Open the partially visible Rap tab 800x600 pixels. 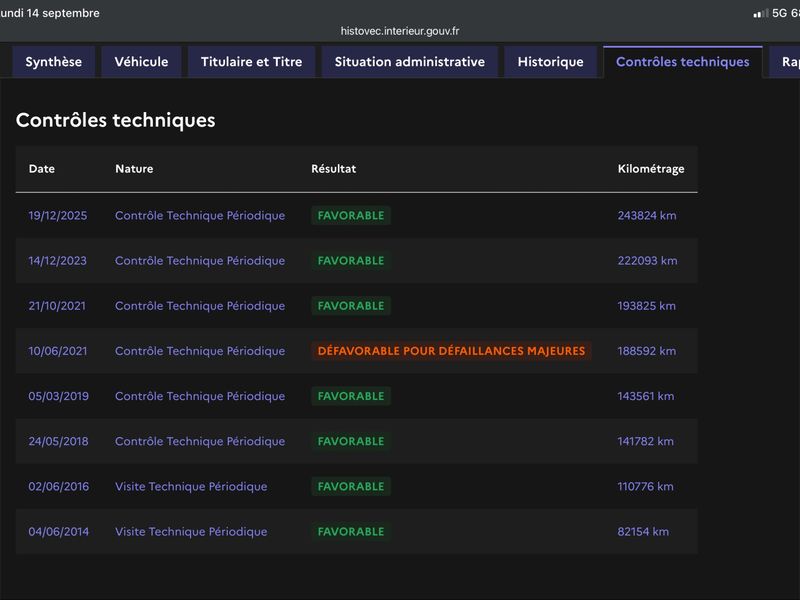[786, 62]
